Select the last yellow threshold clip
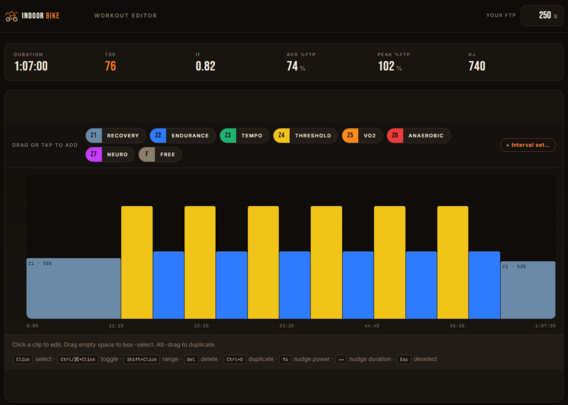Viewport: 568px width, 405px height. (453, 262)
